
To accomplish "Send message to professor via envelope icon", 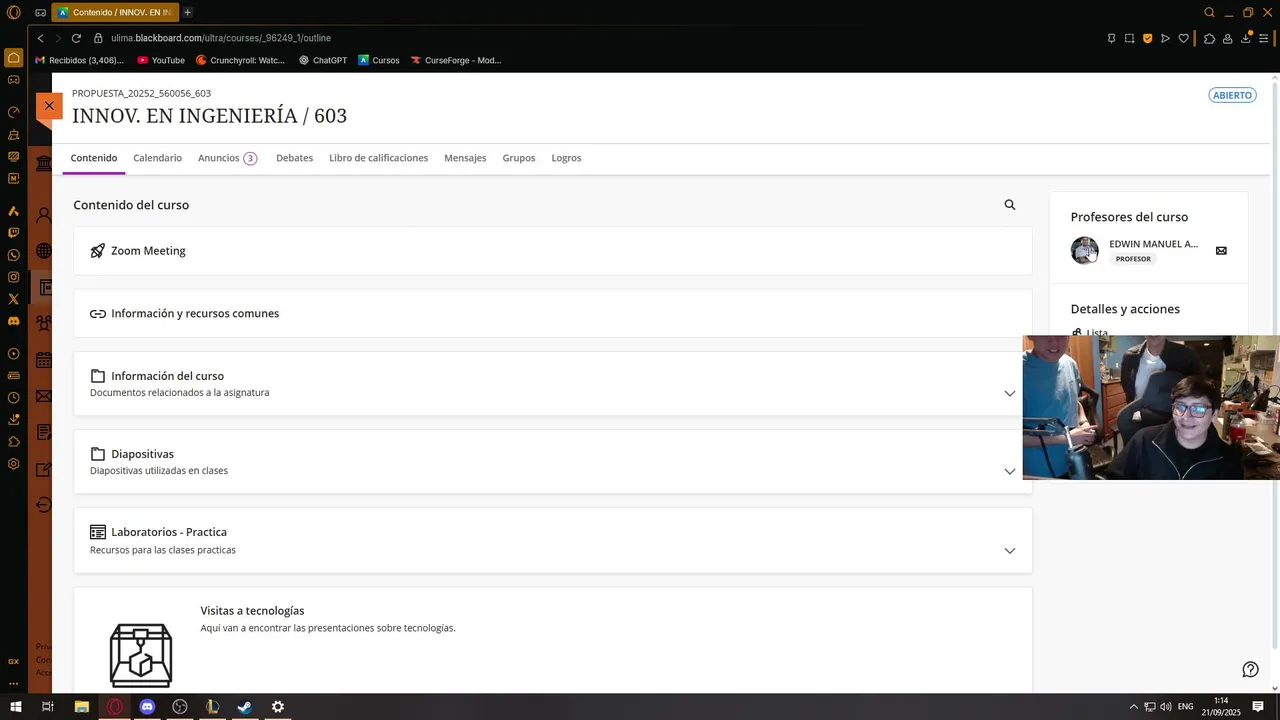I will click(1221, 251).
